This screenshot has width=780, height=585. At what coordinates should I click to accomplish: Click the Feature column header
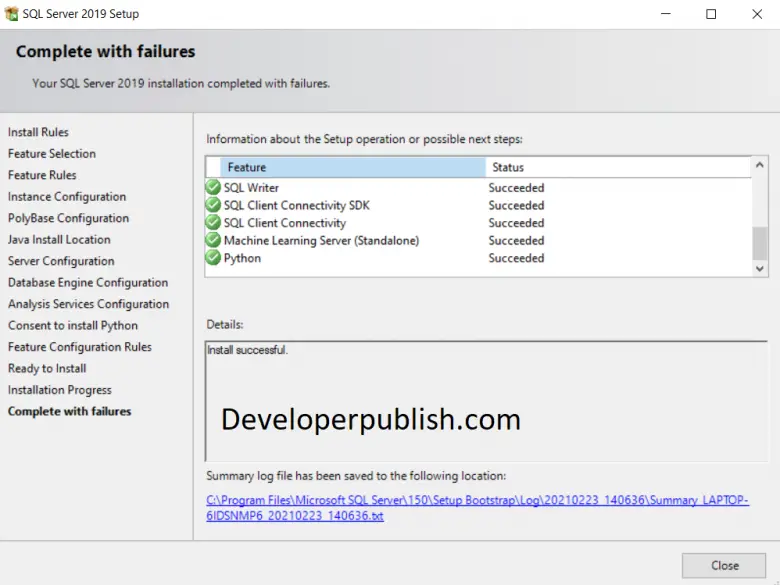[353, 167]
